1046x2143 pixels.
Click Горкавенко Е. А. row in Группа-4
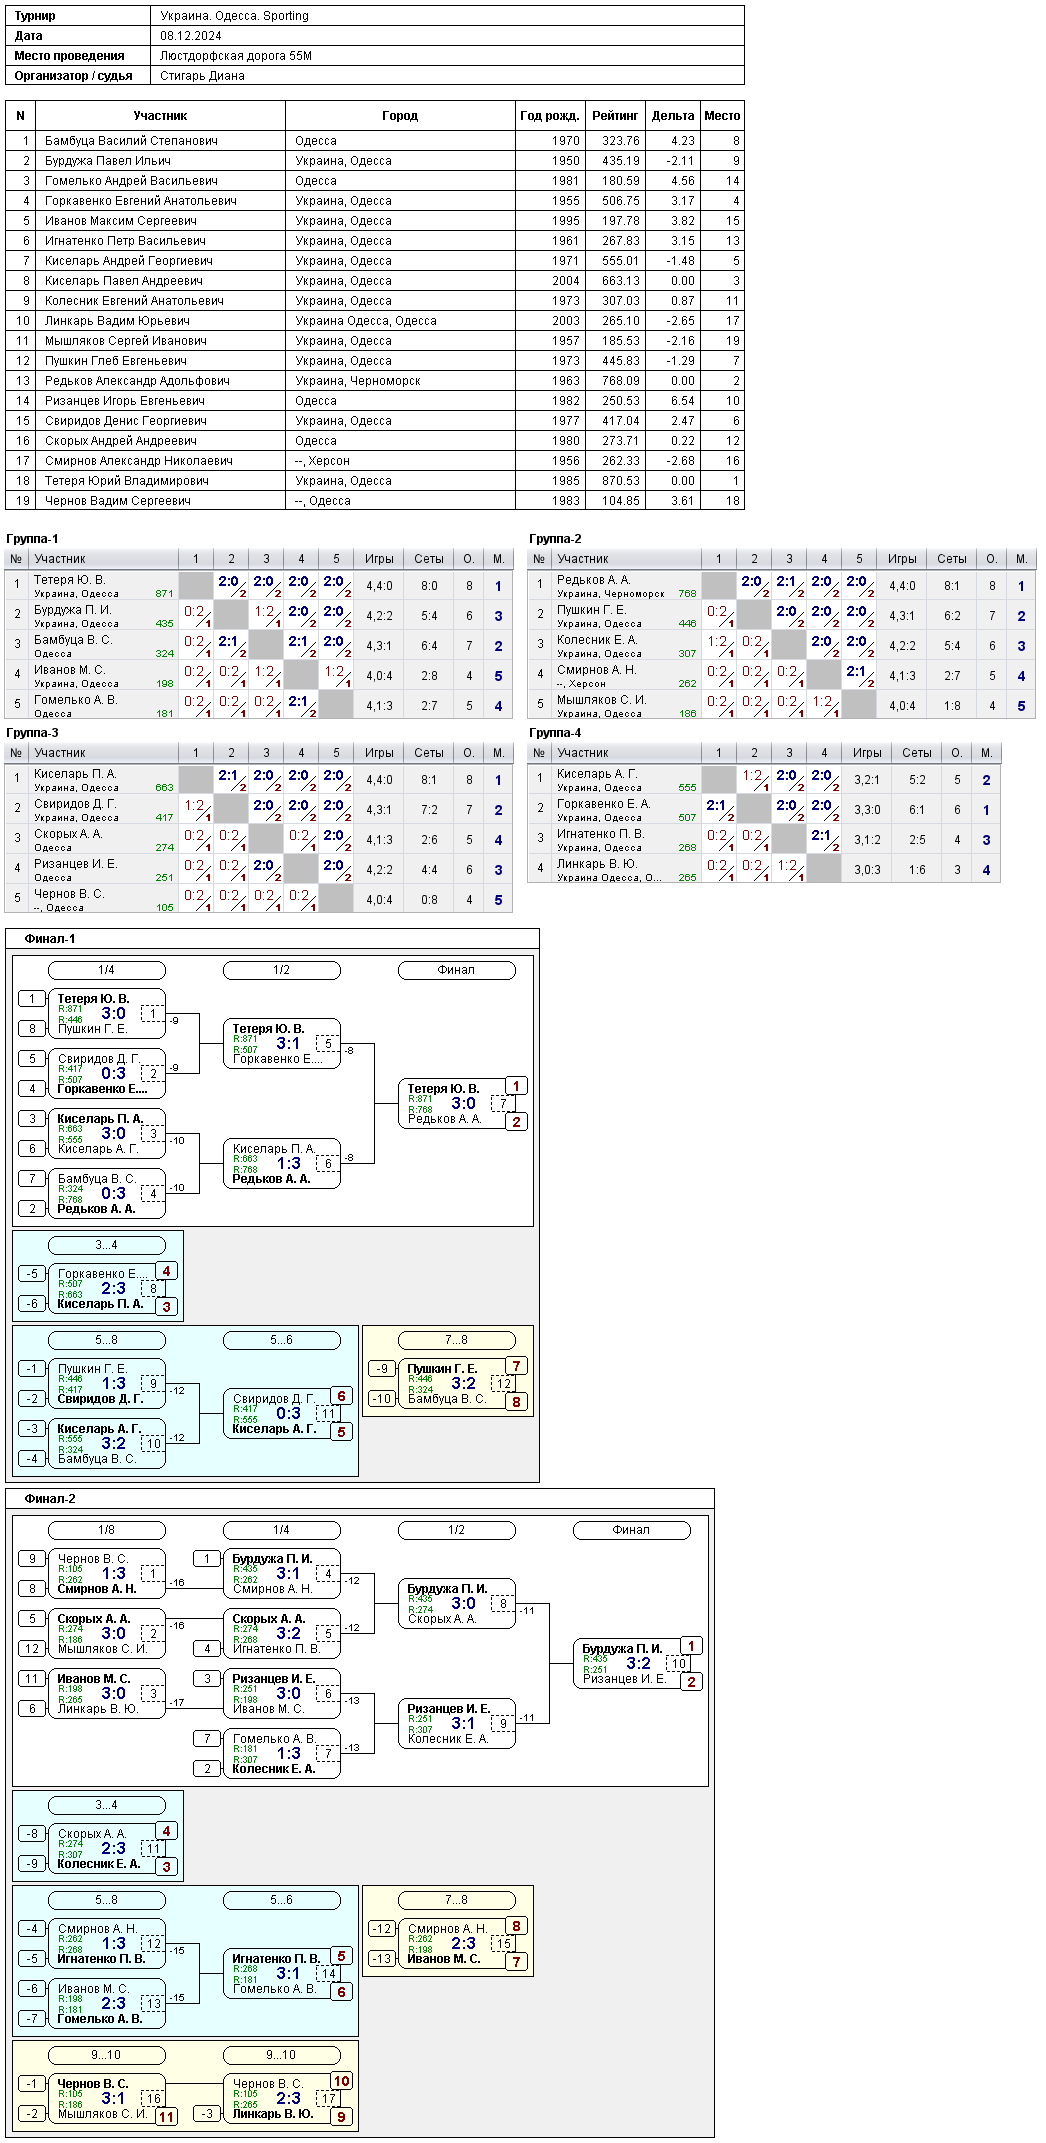[764, 810]
